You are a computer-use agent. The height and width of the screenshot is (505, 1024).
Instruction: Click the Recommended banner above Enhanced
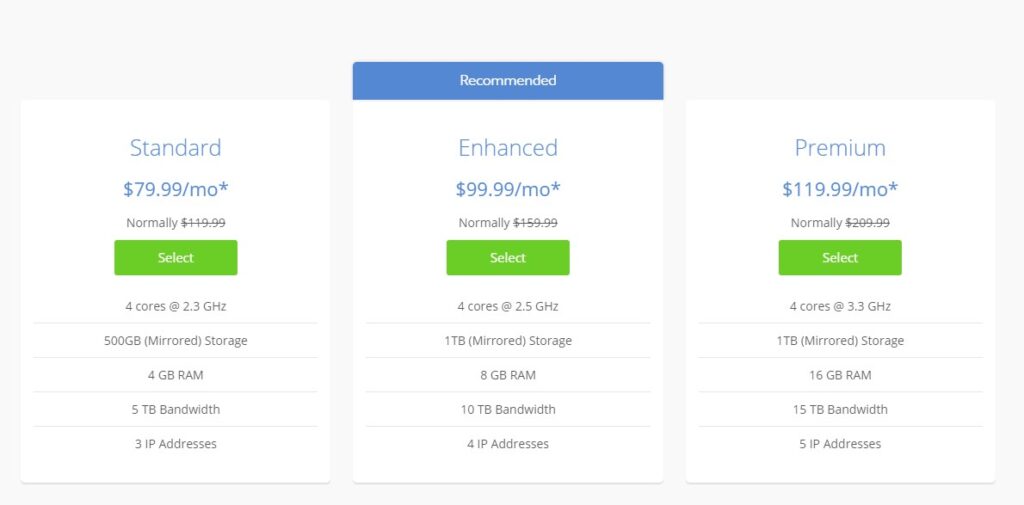coord(508,80)
